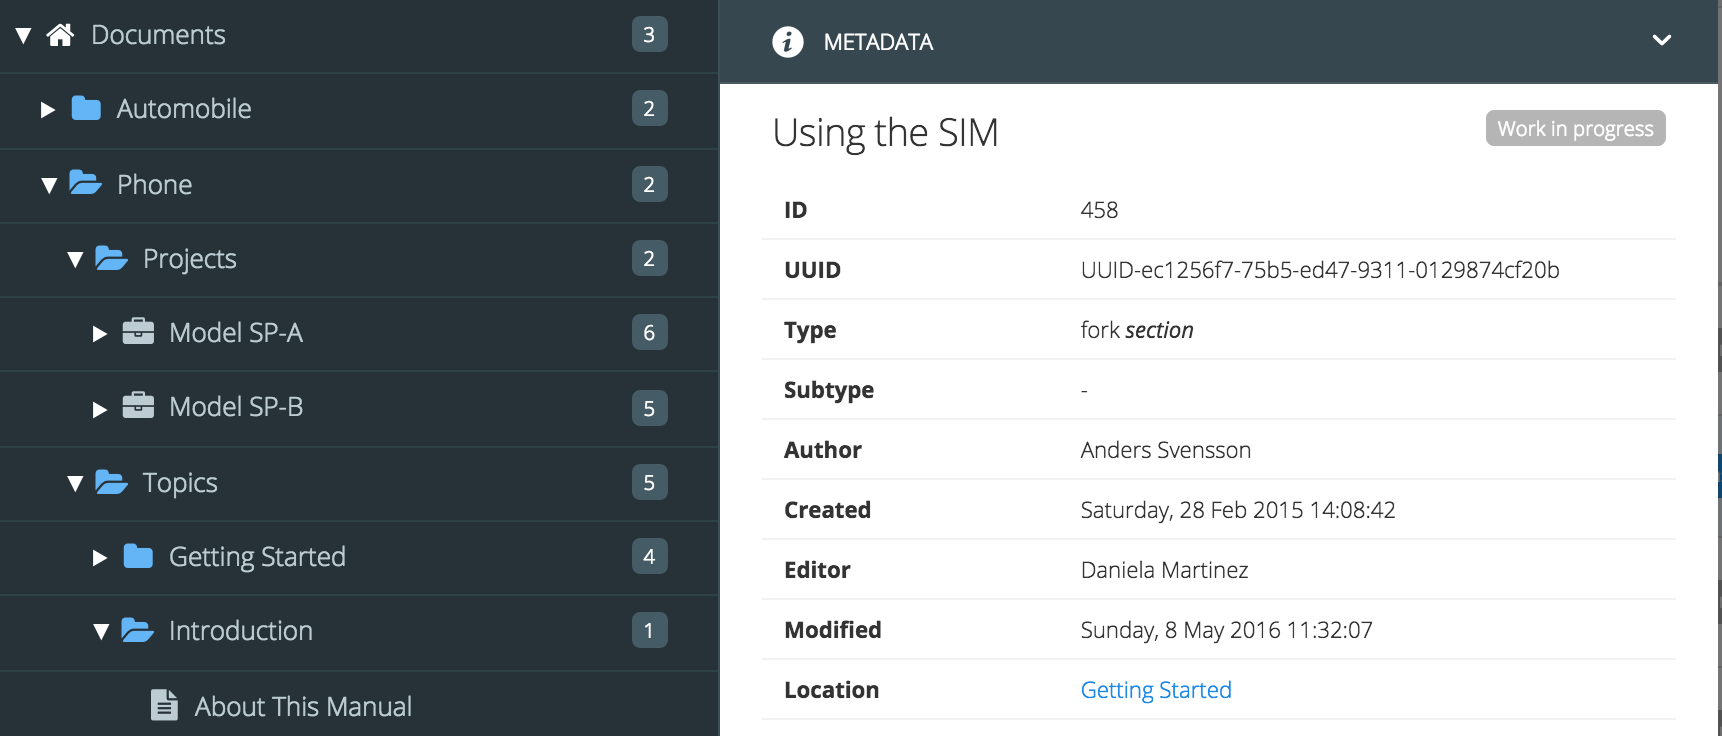Collapse the Topics folder
Screen dimensions: 1722x736
click(x=74, y=483)
